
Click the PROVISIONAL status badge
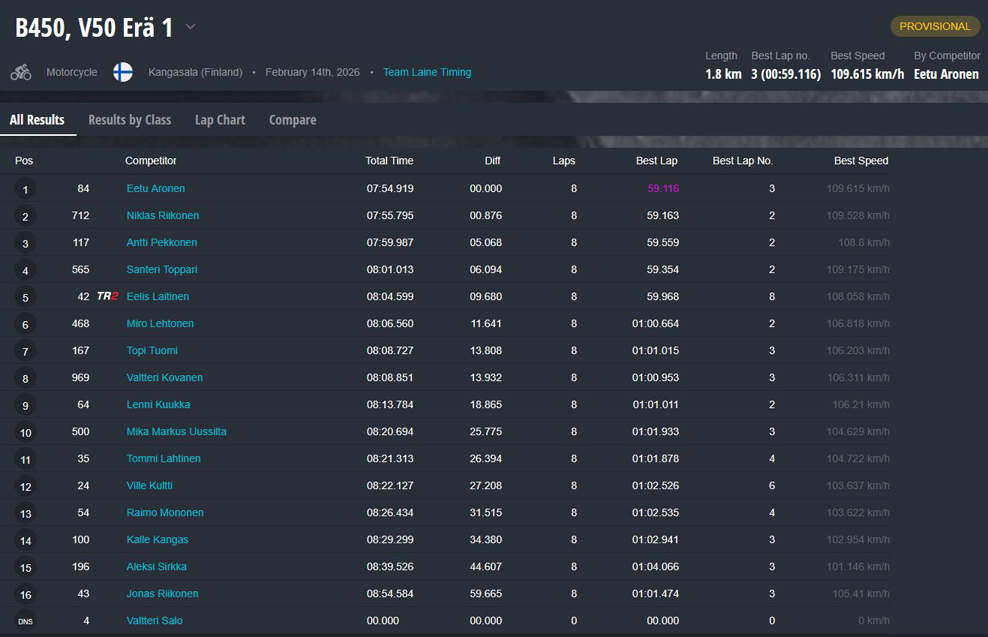[x=934, y=26]
